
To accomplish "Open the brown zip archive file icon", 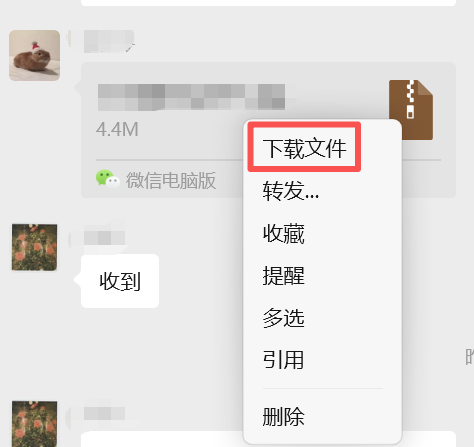I will 411,110.
